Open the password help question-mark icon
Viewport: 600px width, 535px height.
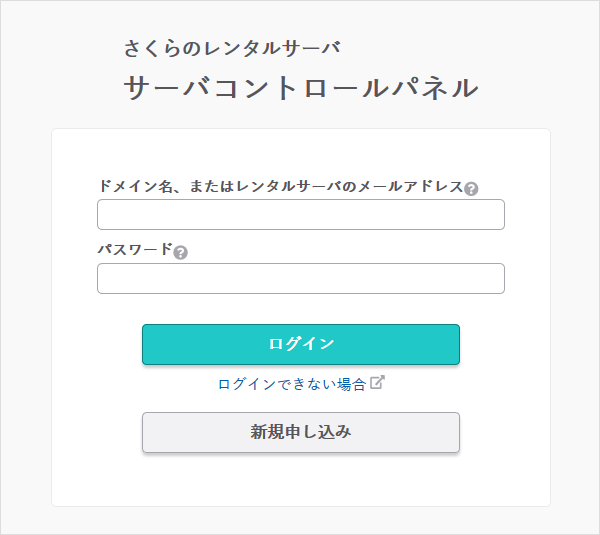180,252
